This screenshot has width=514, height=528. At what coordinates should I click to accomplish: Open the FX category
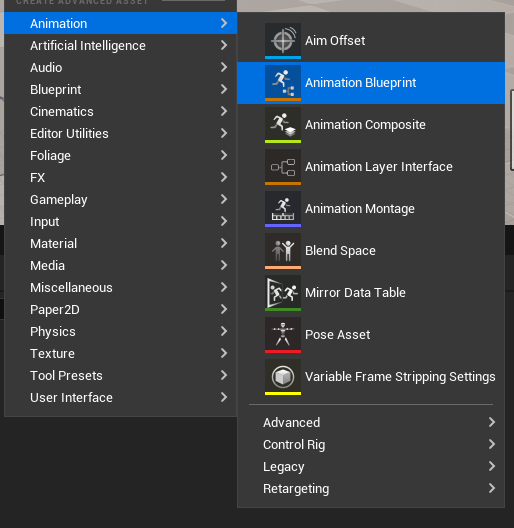[x=121, y=177]
